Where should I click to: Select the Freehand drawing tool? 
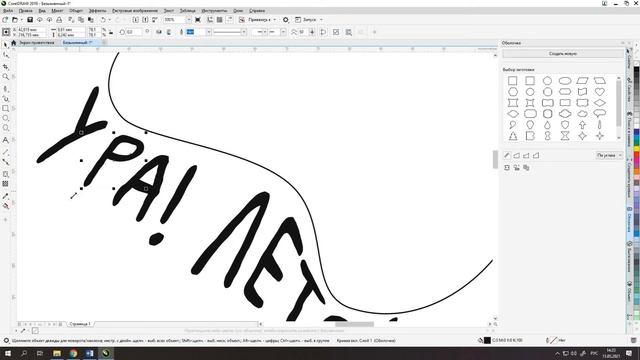click(x=5, y=88)
